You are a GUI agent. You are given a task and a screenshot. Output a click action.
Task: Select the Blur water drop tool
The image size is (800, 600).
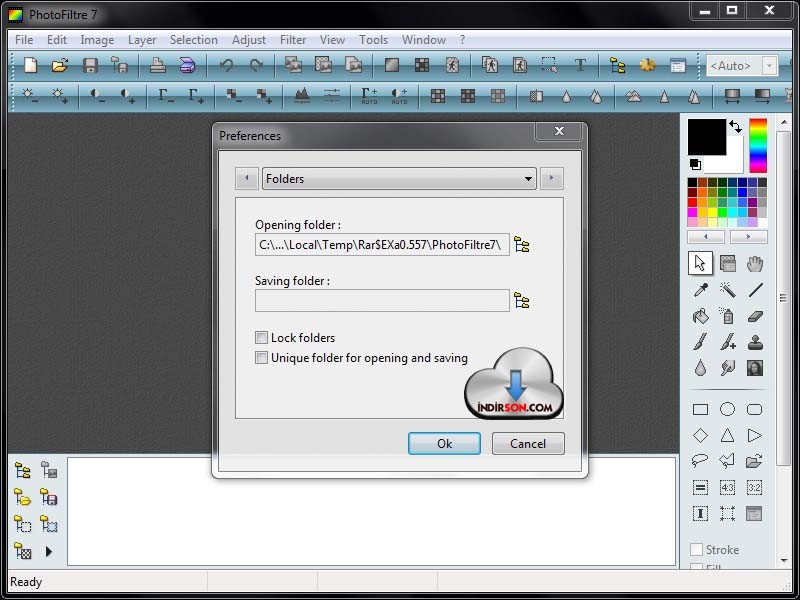coord(701,367)
